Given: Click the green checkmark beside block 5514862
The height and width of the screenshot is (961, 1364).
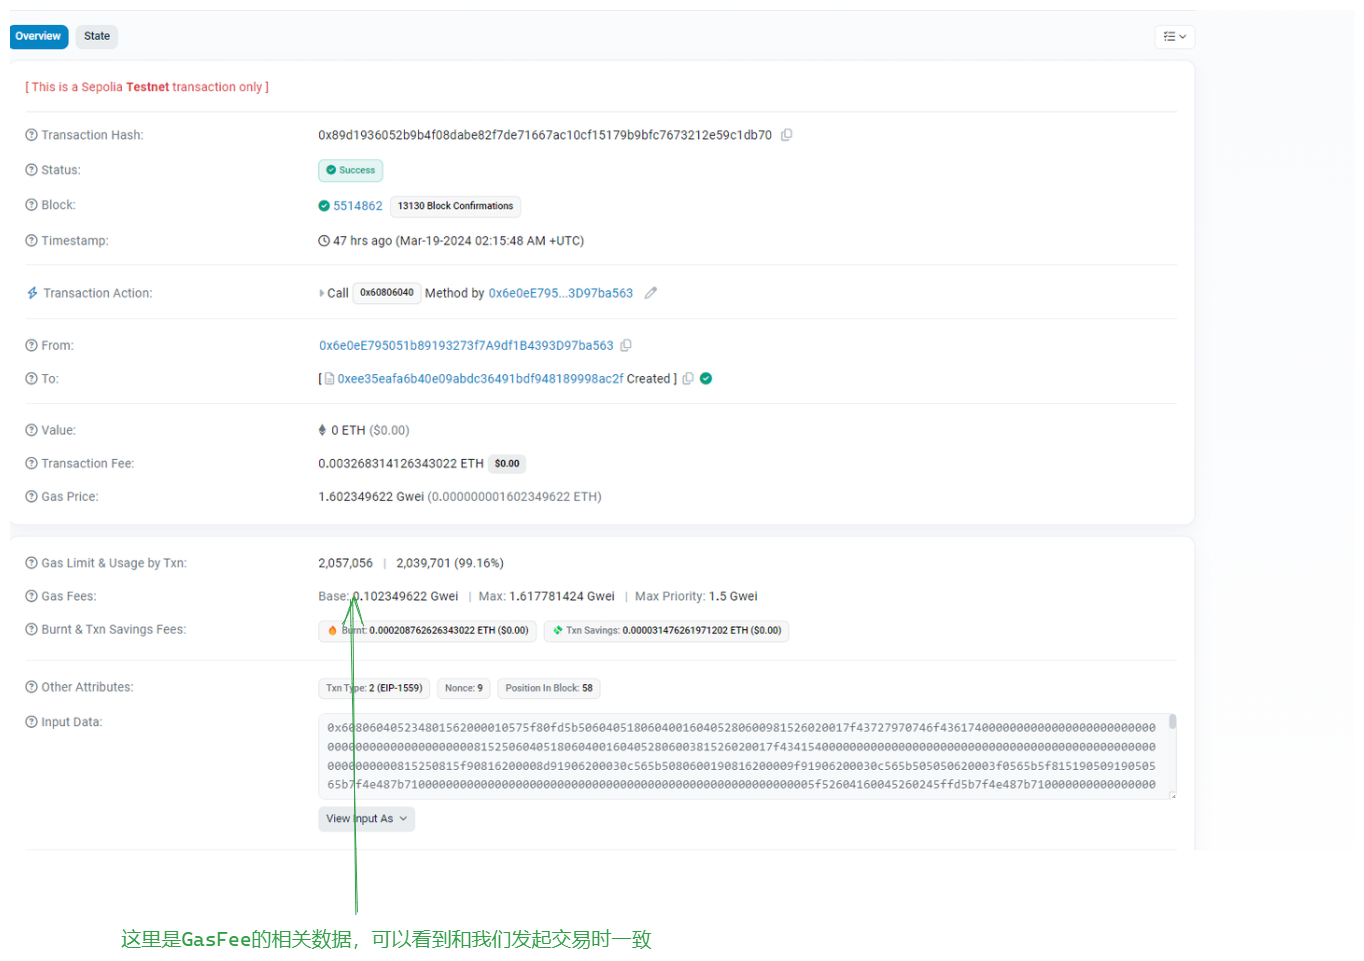Looking at the screenshot, I should 322,205.
